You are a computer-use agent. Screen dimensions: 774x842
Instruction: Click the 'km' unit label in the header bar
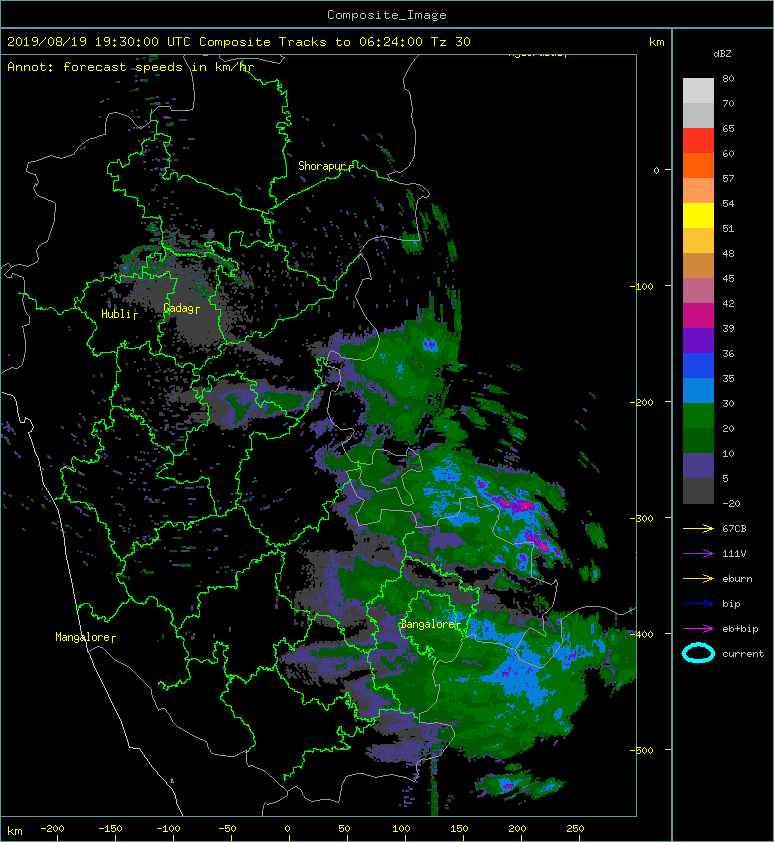point(656,42)
